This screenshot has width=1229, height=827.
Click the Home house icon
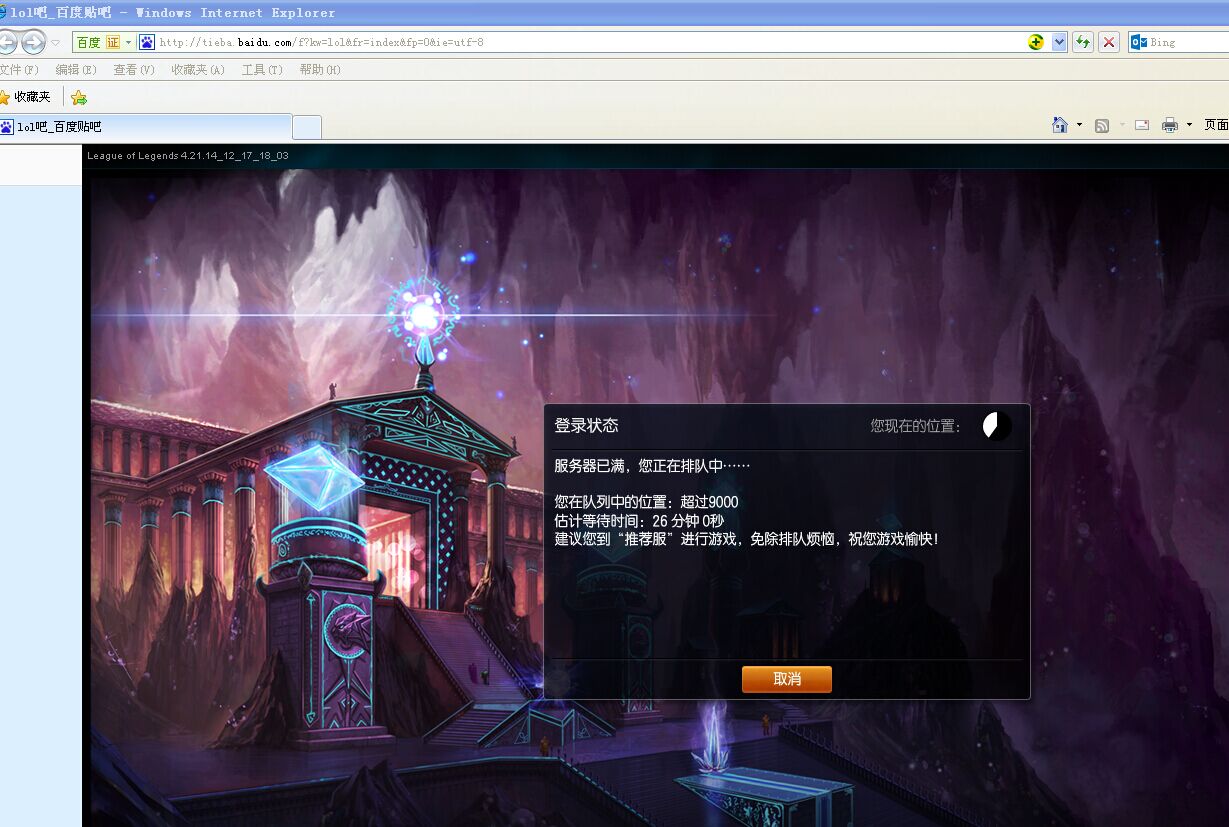pyautogui.click(x=1060, y=125)
